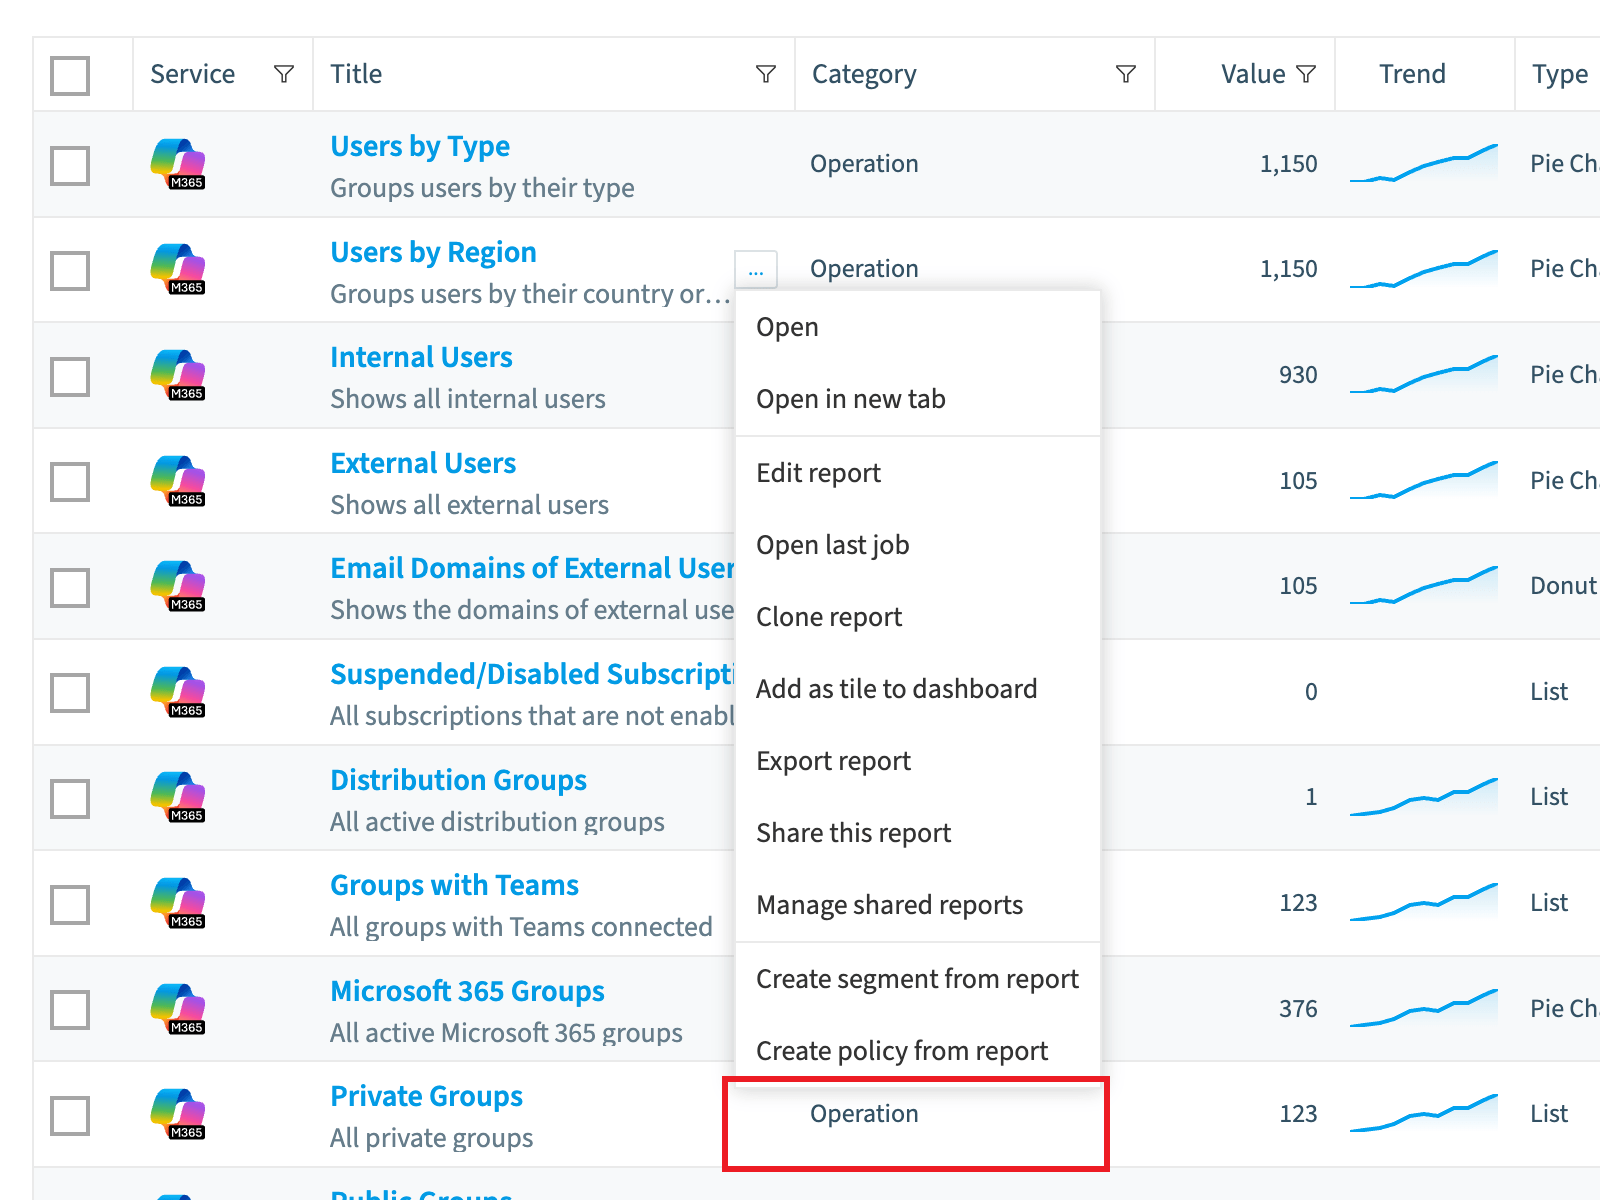The image size is (1600, 1200).
Task: Check the Internal Users row checkbox
Action: [70, 377]
